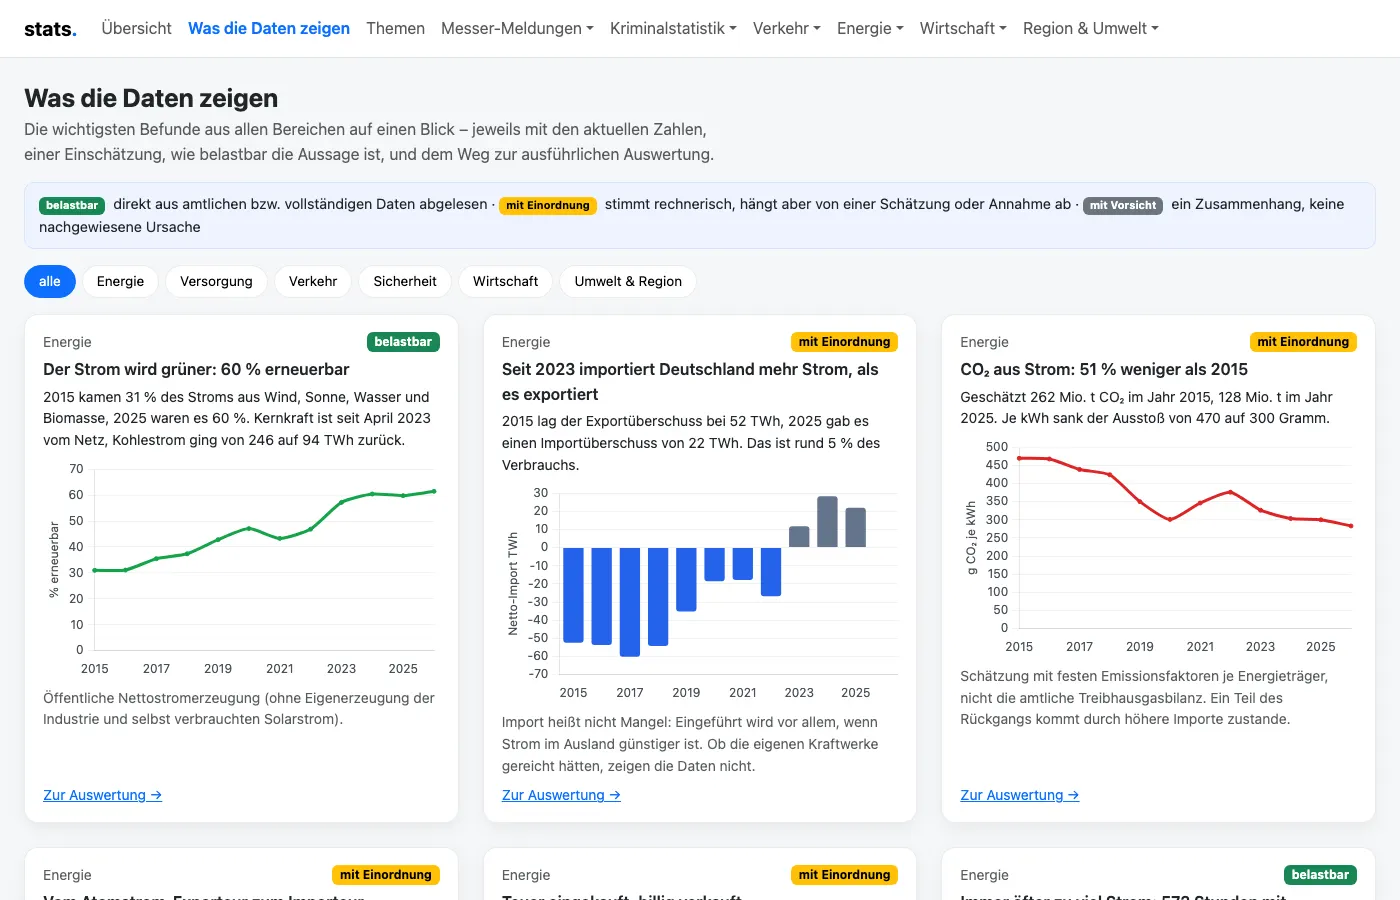Click heading Seit 2023 importiert Deutschland mehr Strom
This screenshot has width=1400, height=900.
(x=690, y=381)
